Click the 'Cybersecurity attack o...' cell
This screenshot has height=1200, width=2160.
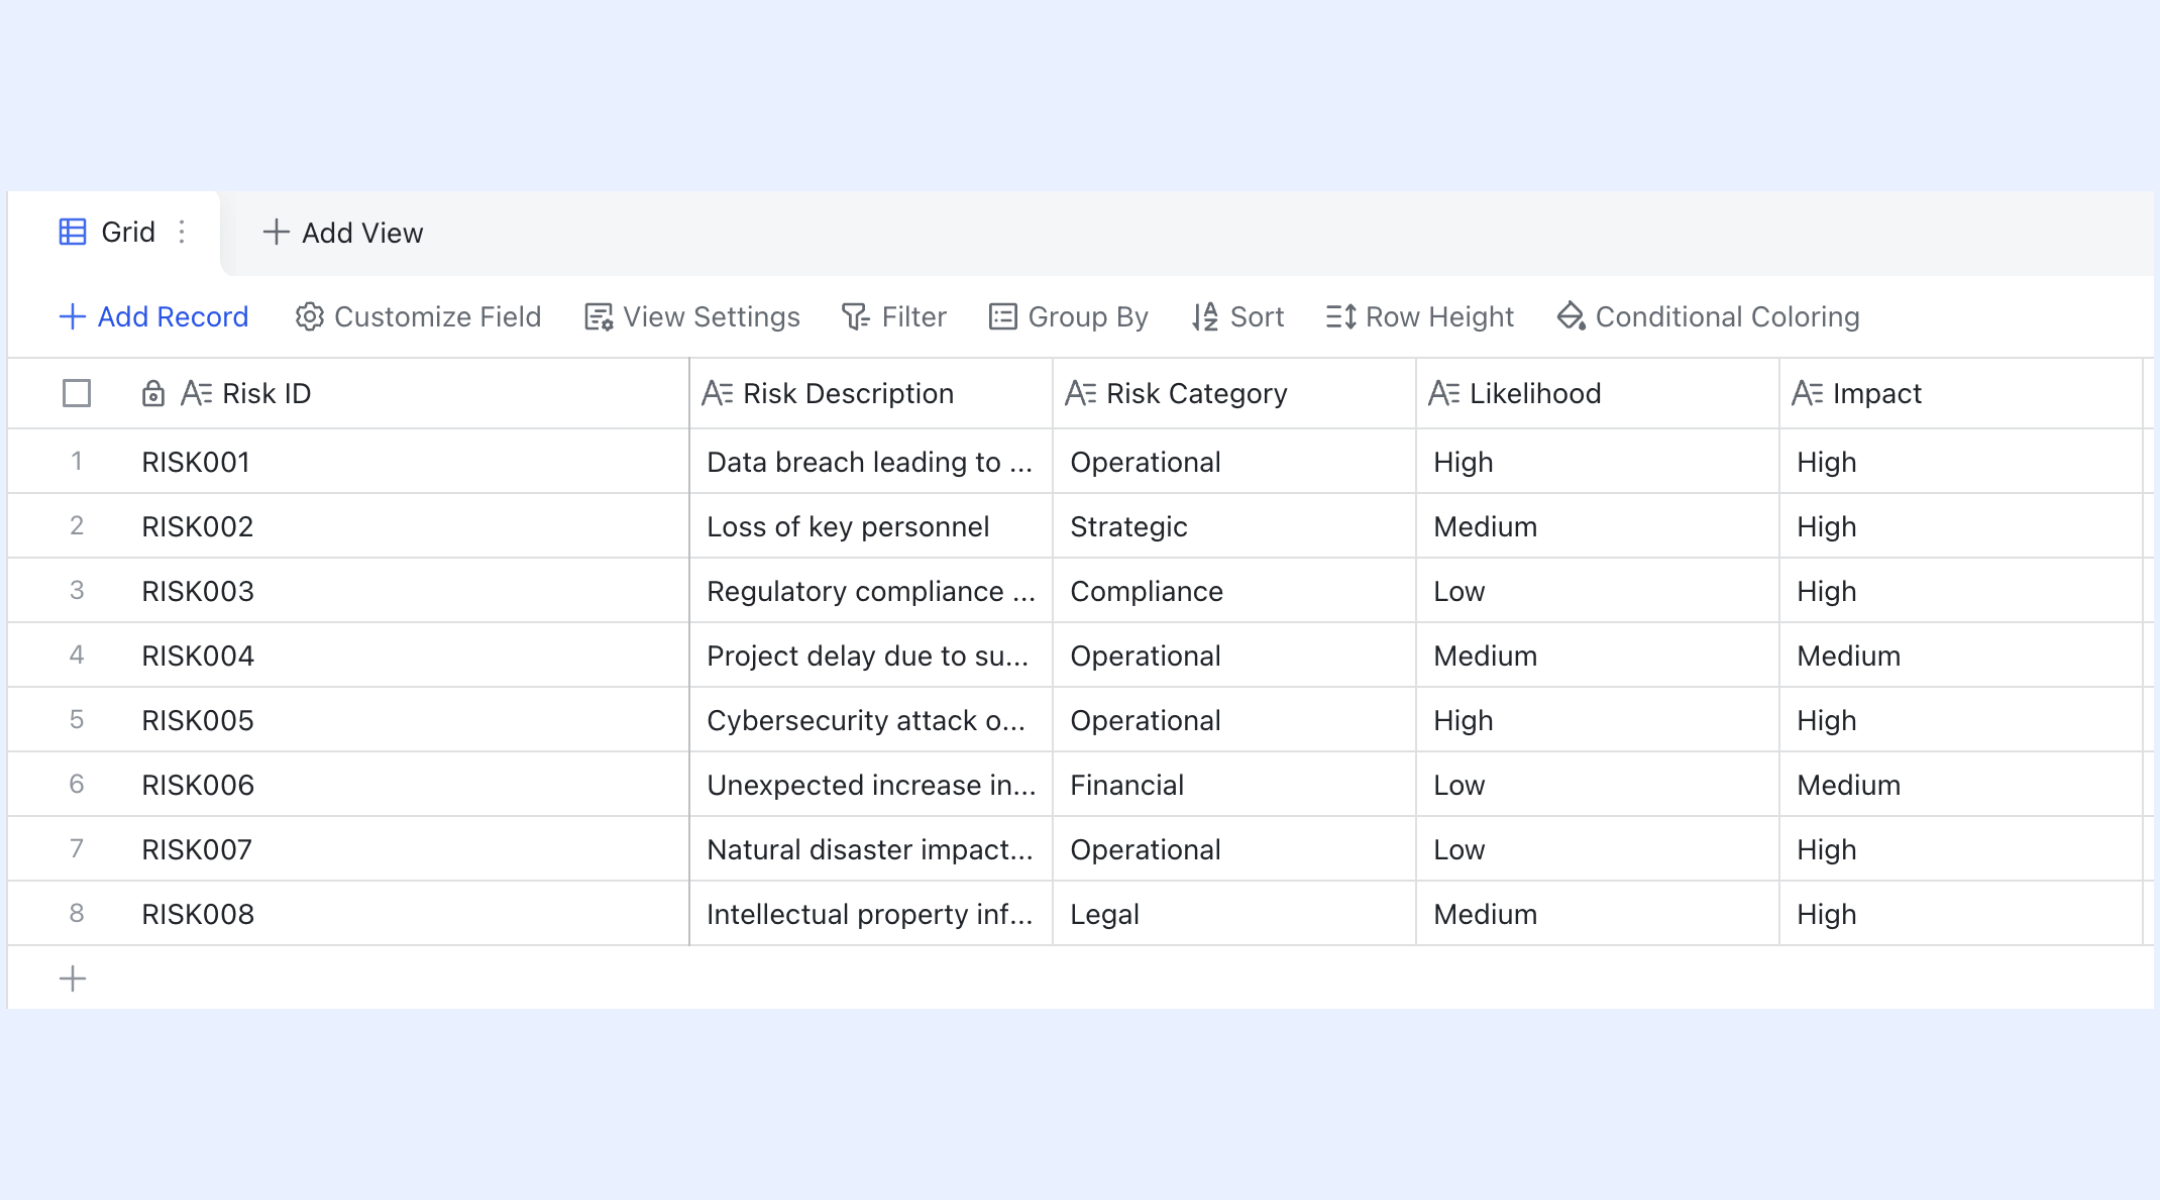[x=871, y=720]
